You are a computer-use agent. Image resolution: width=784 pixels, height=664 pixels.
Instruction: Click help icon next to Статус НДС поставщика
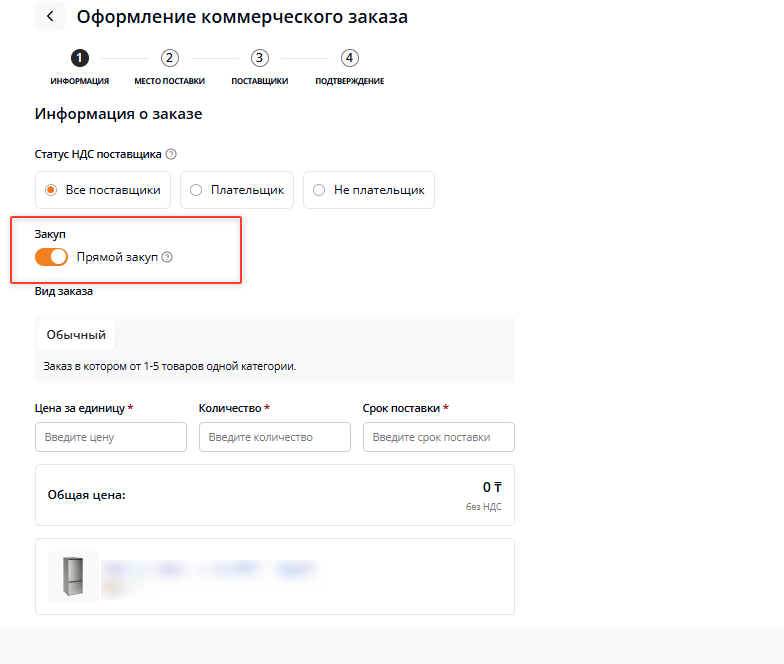click(x=171, y=154)
